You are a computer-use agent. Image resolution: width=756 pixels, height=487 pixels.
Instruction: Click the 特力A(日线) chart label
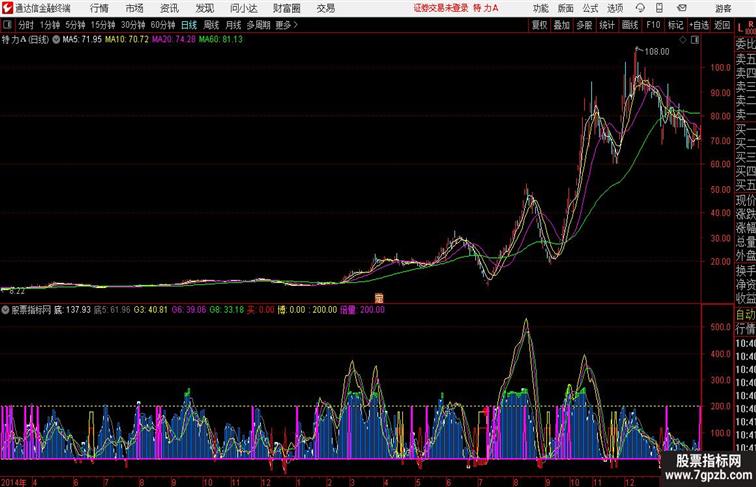(26, 40)
